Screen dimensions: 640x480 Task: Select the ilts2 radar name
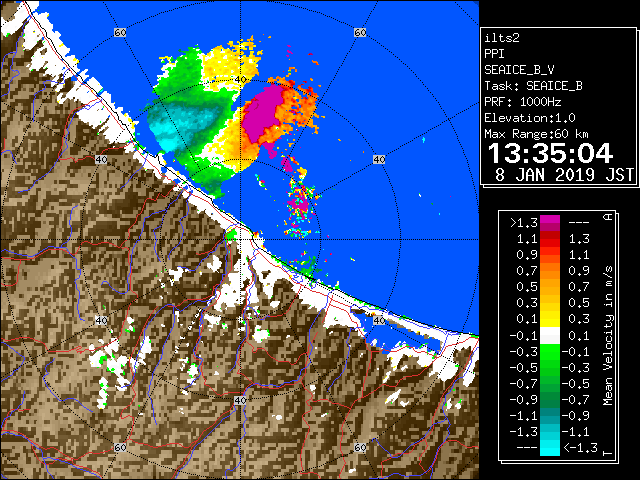point(502,38)
